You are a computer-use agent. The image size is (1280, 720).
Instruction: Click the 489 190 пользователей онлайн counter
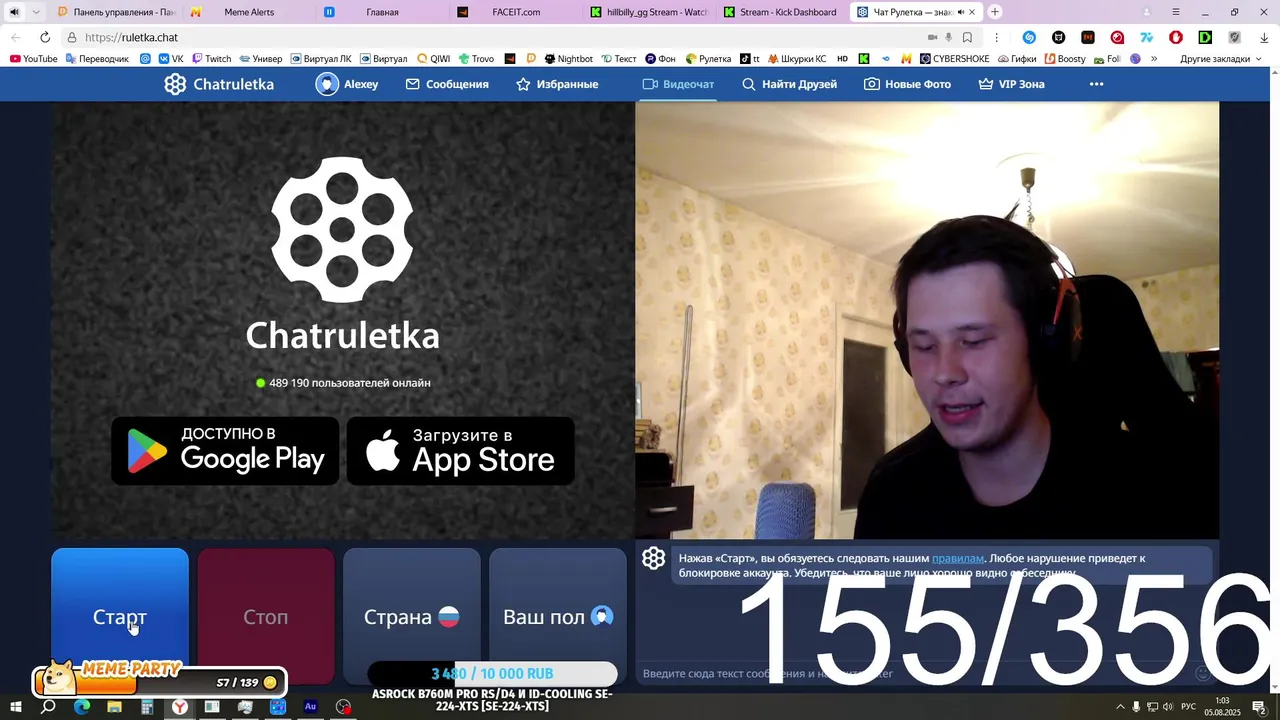point(343,383)
